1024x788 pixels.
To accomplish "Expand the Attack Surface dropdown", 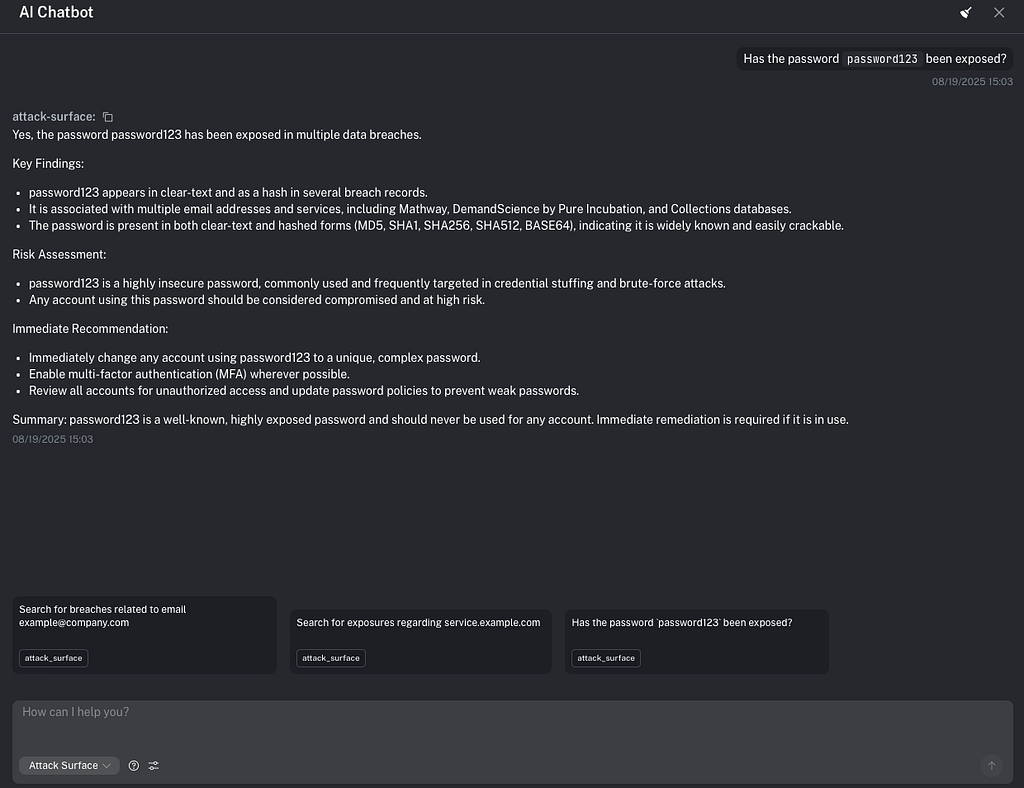I will pos(68,766).
